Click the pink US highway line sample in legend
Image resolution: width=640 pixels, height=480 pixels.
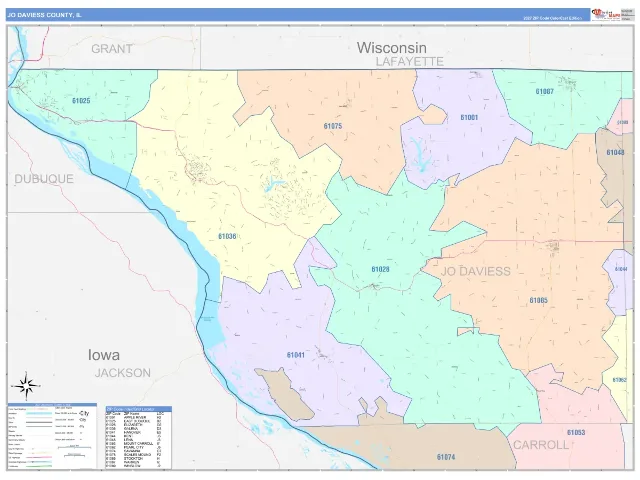tap(39, 457)
